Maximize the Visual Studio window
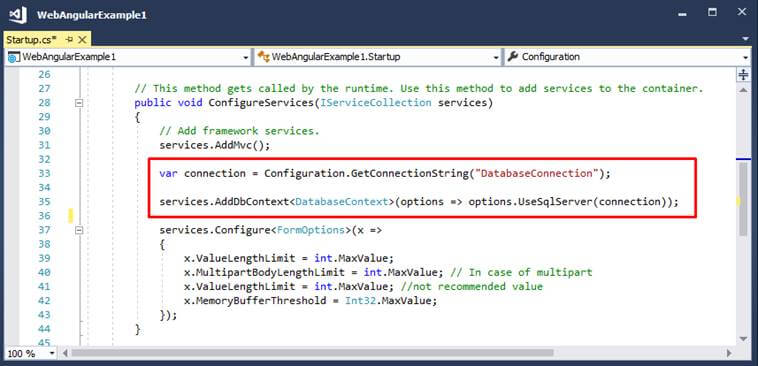 click(713, 13)
